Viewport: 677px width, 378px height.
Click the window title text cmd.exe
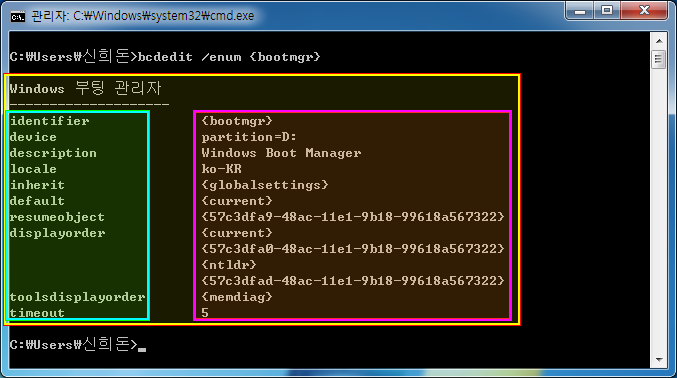pos(142,16)
